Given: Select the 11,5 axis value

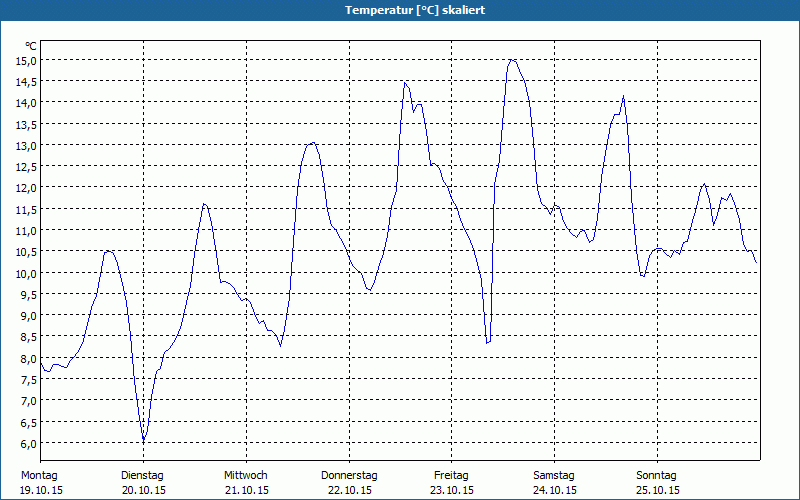Looking at the screenshot, I should click(x=27, y=209).
